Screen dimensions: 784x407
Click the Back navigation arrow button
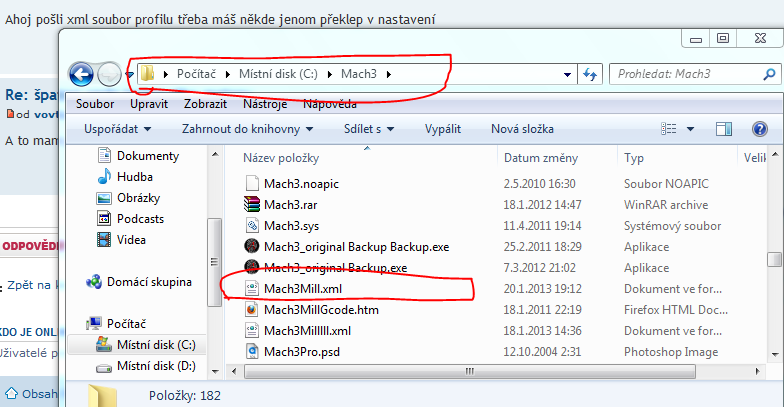pyautogui.click(x=81, y=74)
